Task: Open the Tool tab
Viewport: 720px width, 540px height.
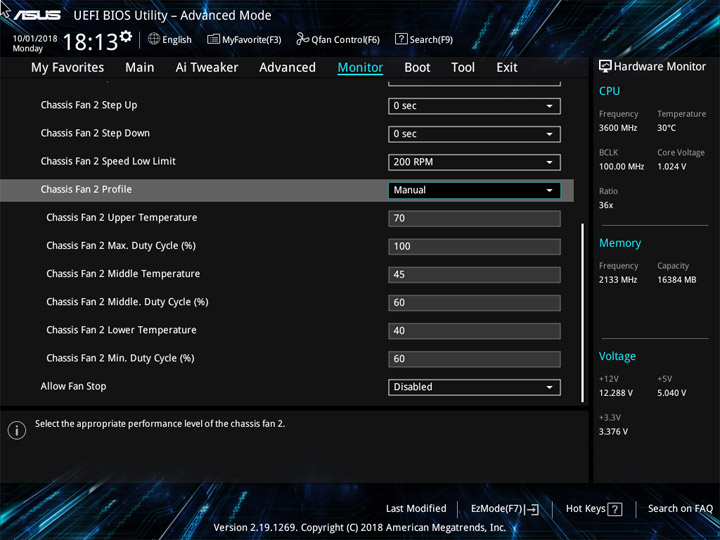Action: 463,68
